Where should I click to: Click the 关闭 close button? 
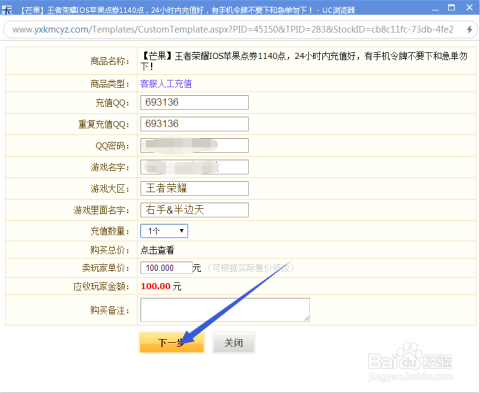[234, 342]
